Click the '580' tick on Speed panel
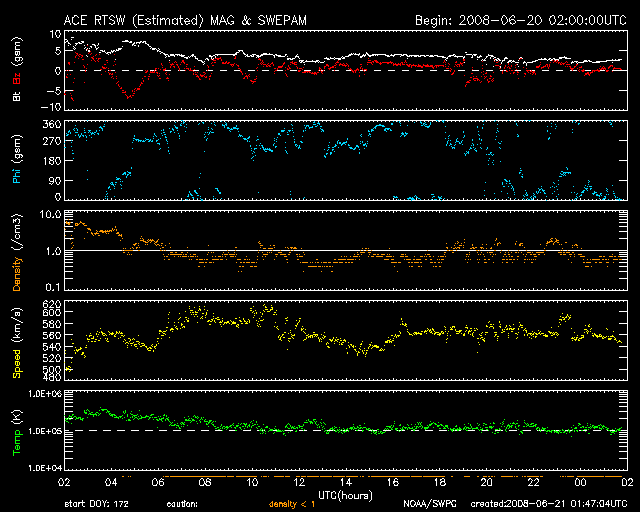640x512 pixels. pos(52,324)
